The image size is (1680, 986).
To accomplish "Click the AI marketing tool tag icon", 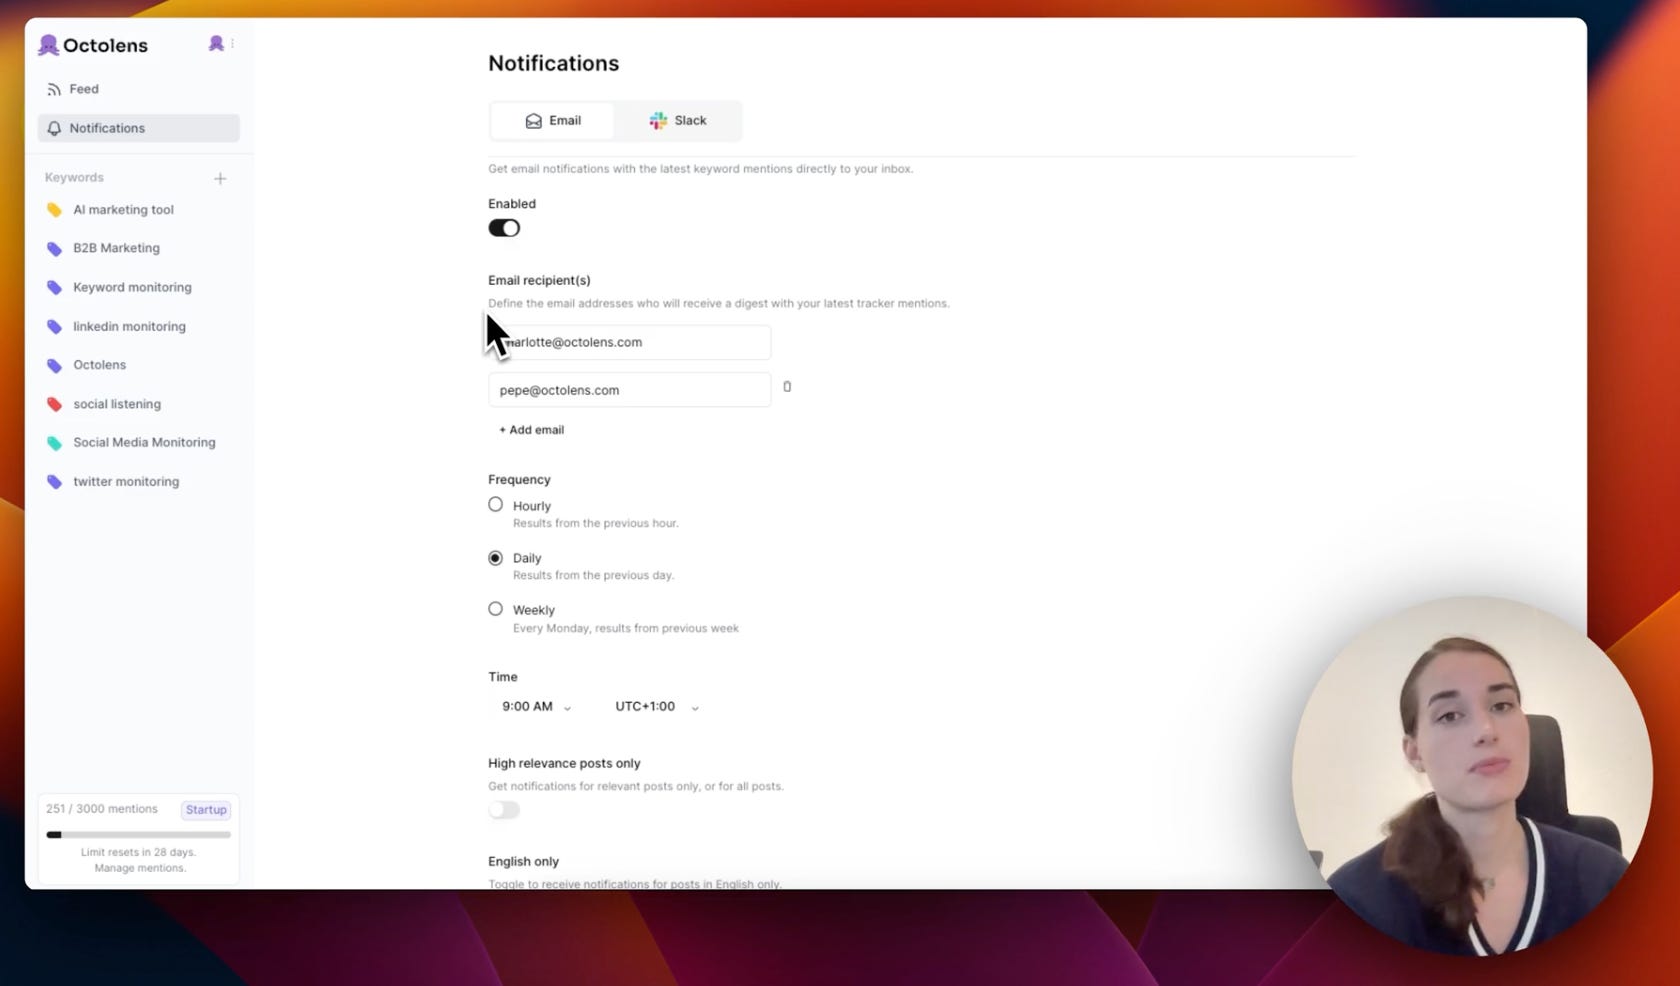I will pyautogui.click(x=55, y=210).
